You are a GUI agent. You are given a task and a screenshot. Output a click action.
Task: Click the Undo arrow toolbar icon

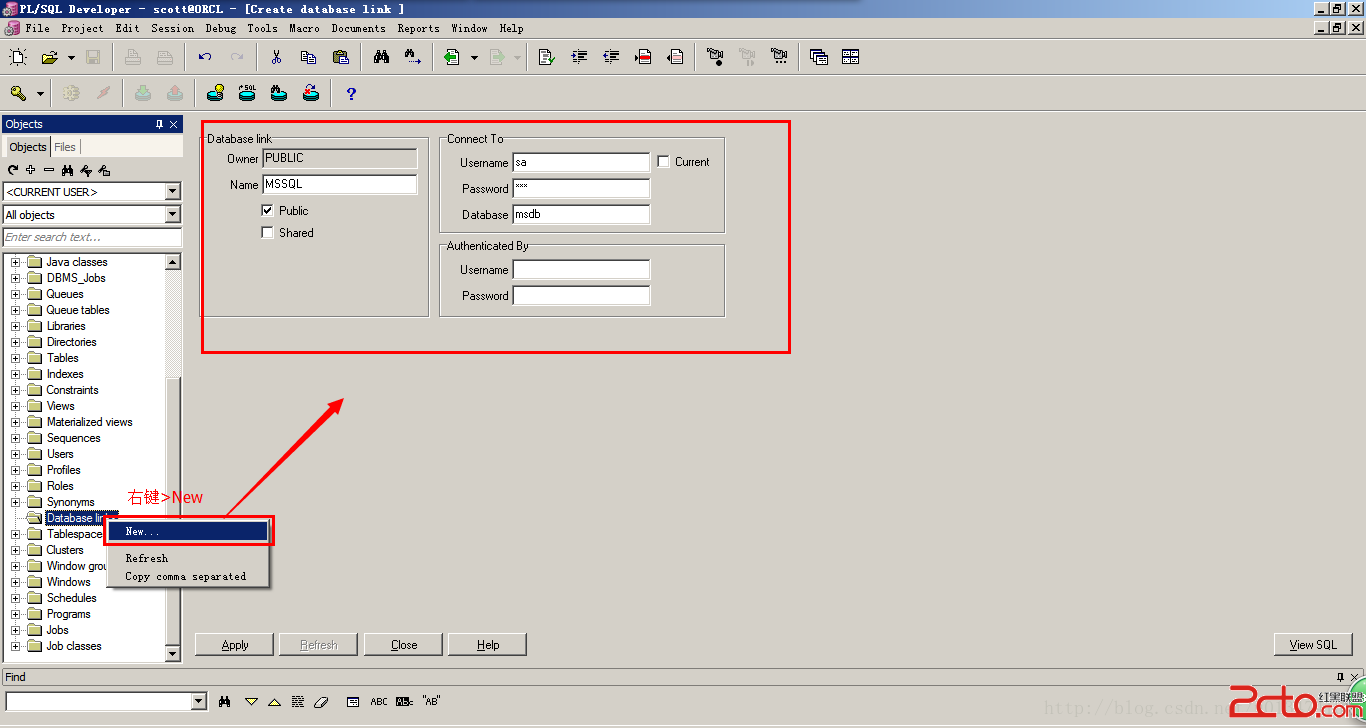tap(205, 57)
